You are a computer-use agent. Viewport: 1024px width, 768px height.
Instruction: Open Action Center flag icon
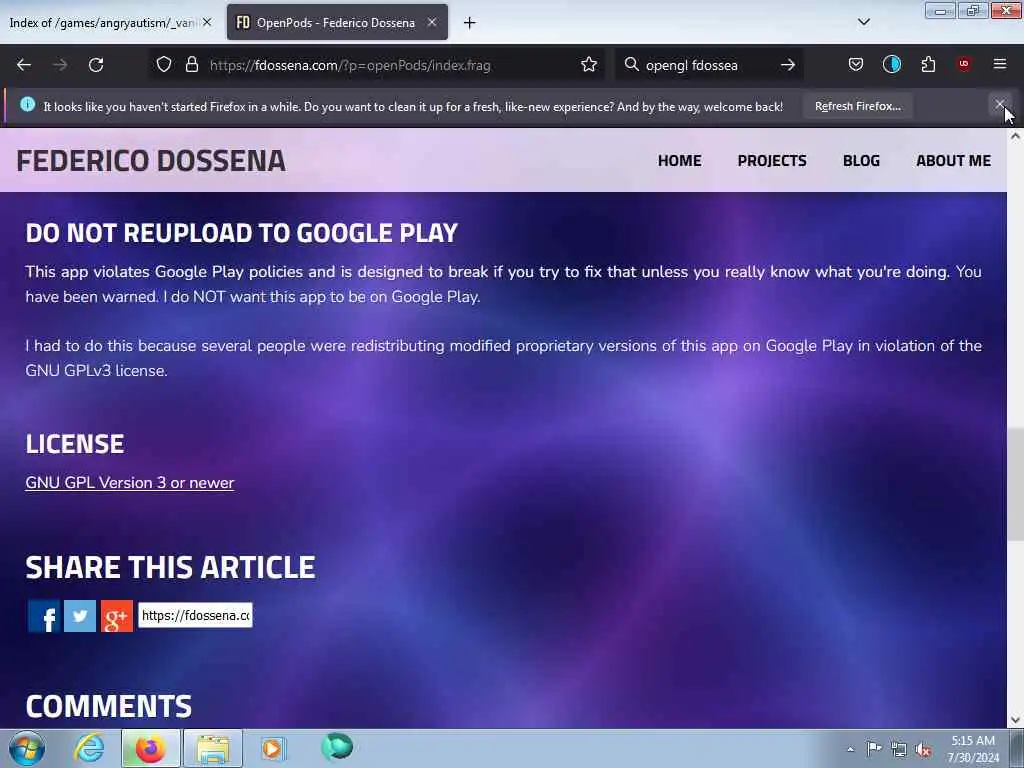(874, 749)
